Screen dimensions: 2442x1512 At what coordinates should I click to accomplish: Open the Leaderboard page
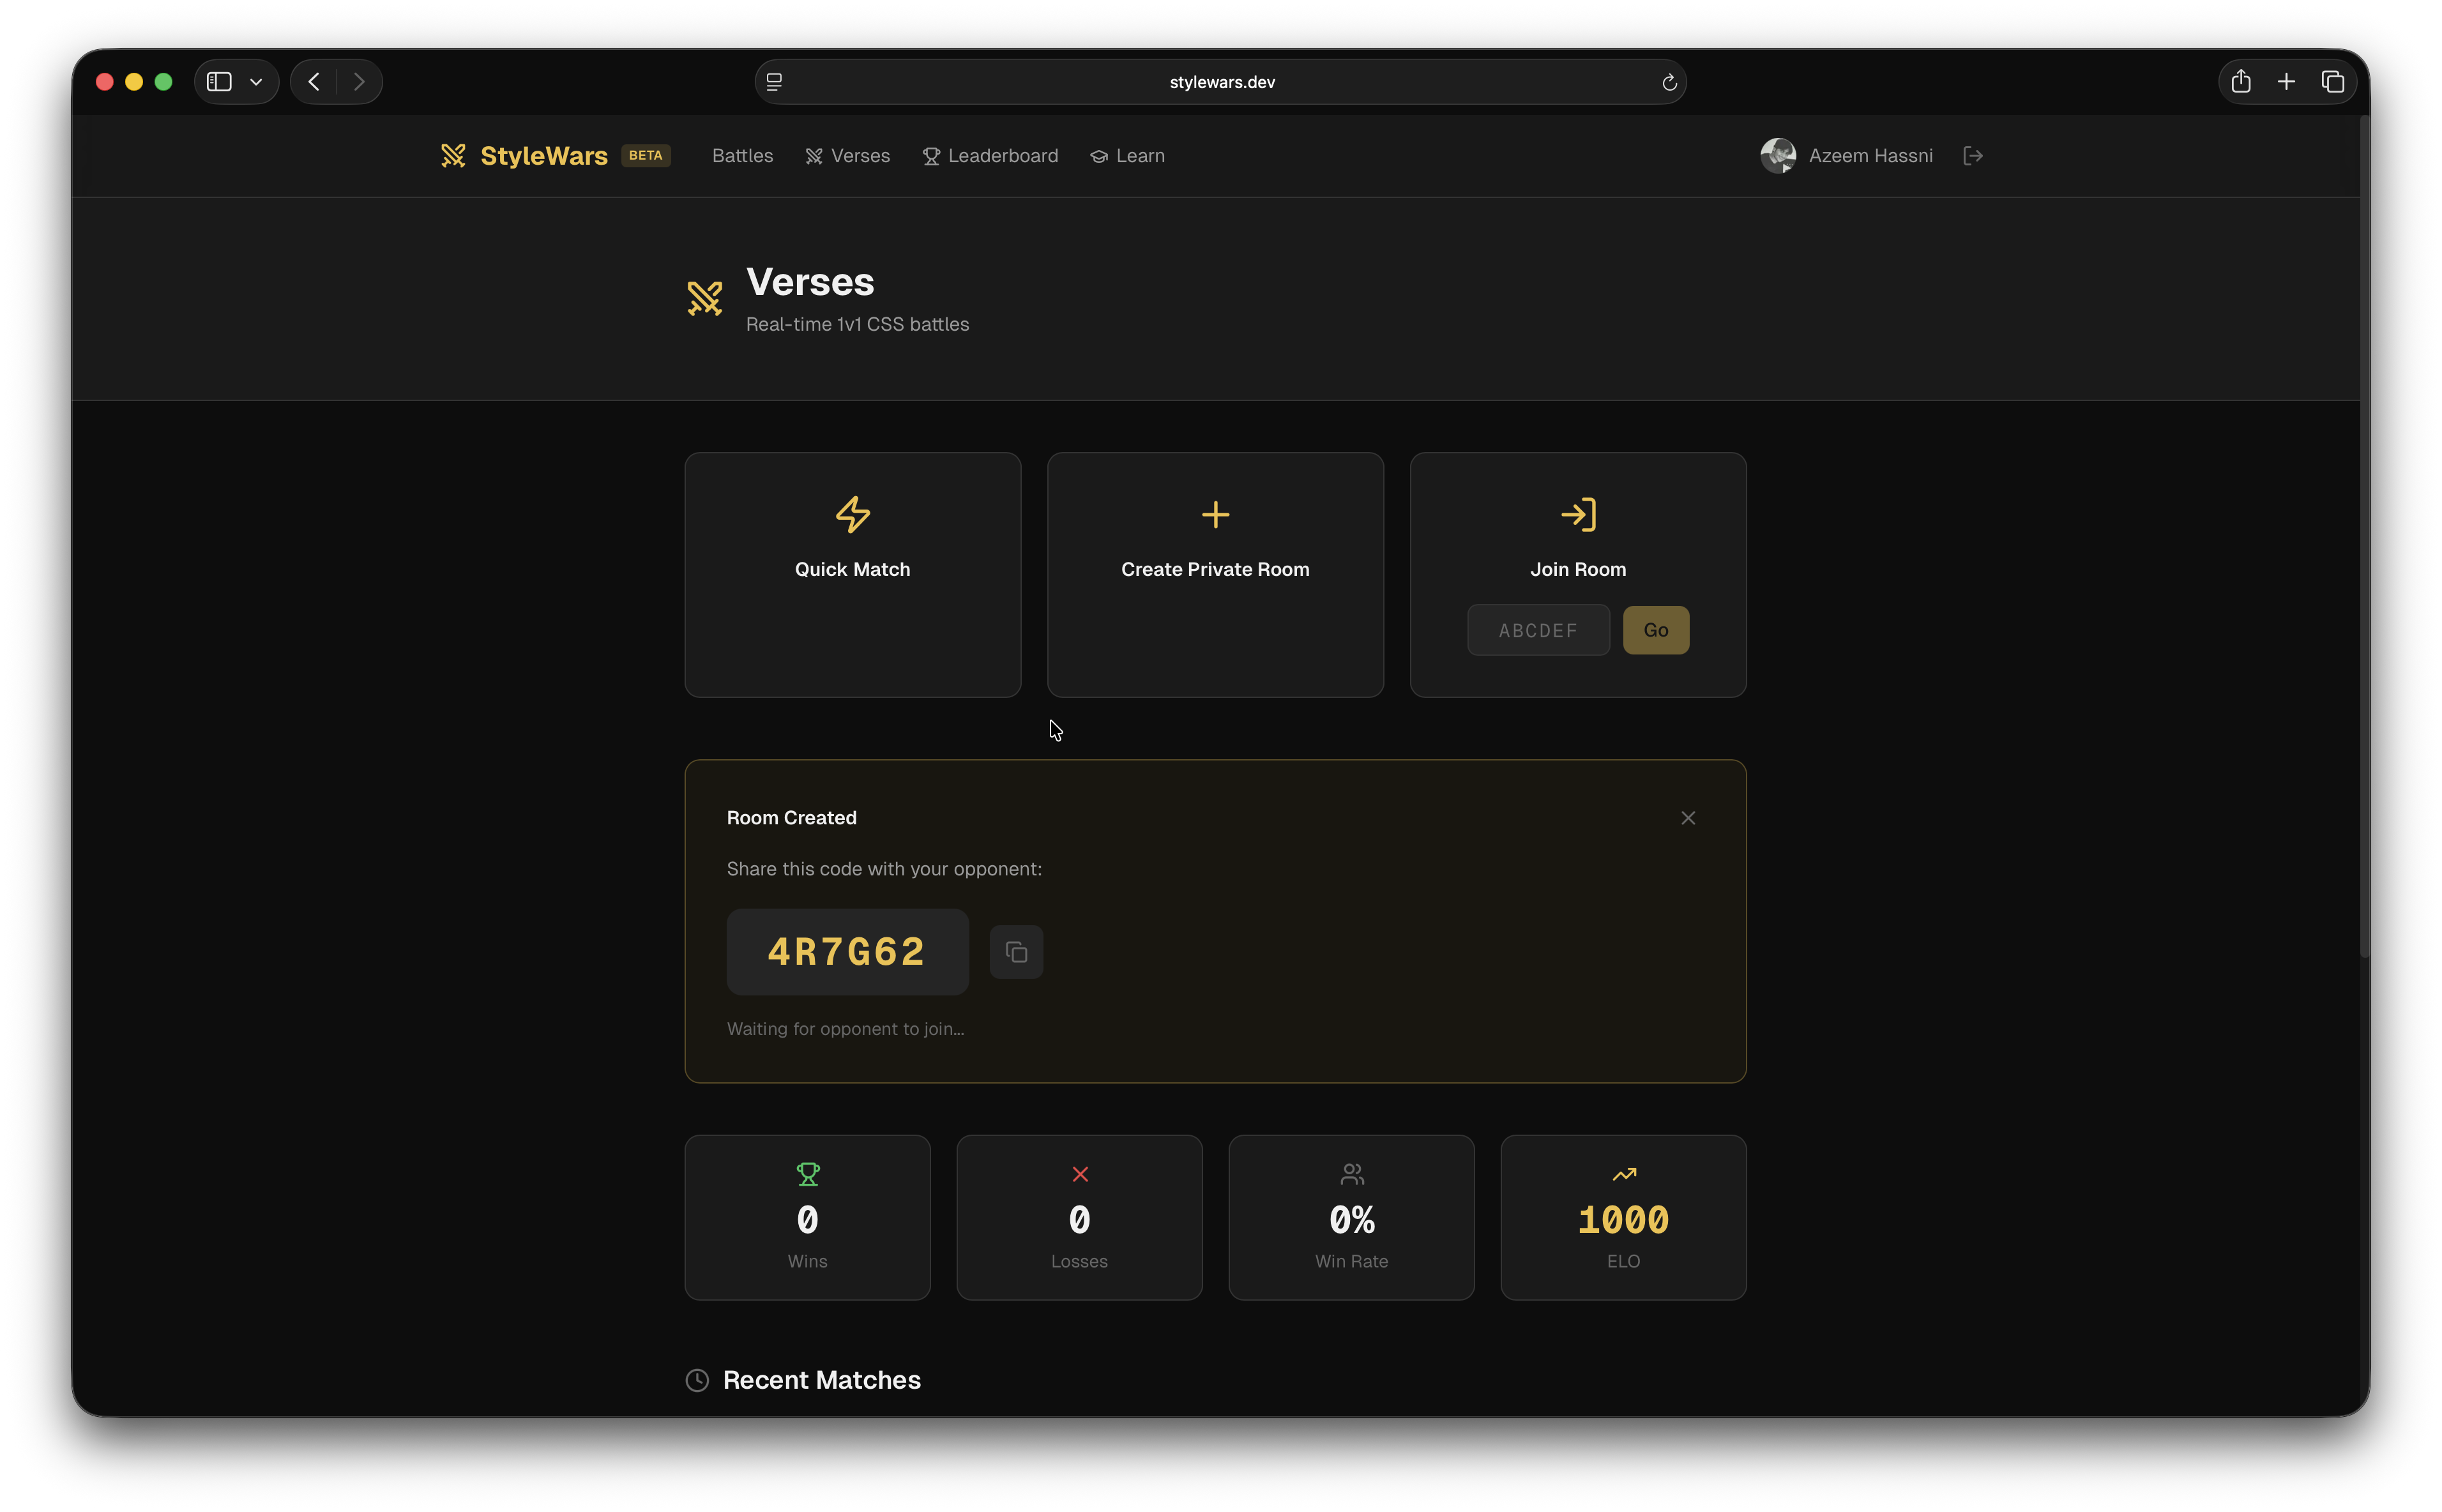(990, 156)
